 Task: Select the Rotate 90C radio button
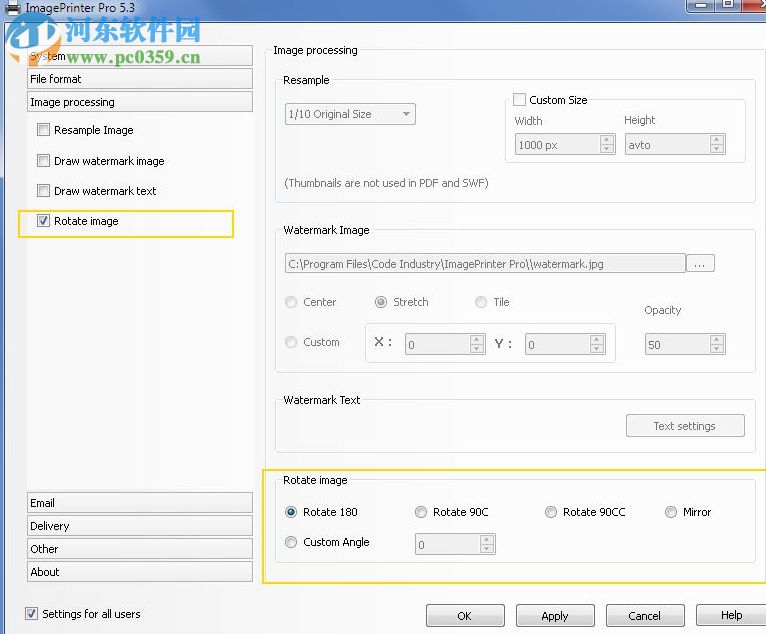pyautogui.click(x=421, y=512)
